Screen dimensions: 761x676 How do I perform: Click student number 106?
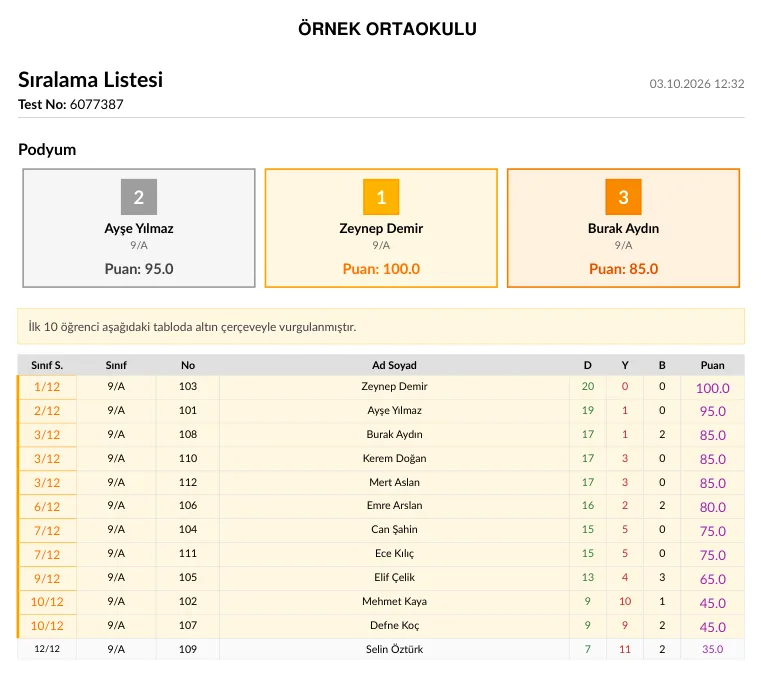[188, 506]
